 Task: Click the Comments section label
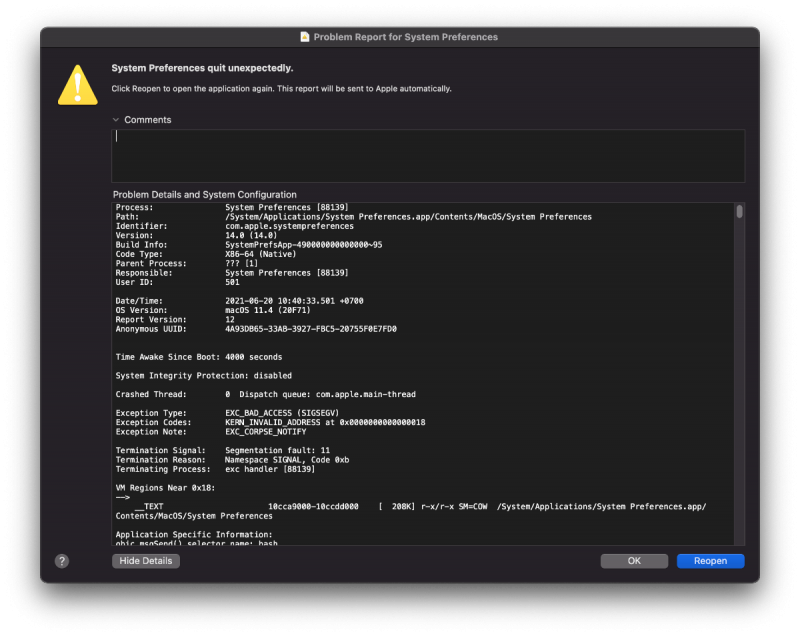(150, 119)
